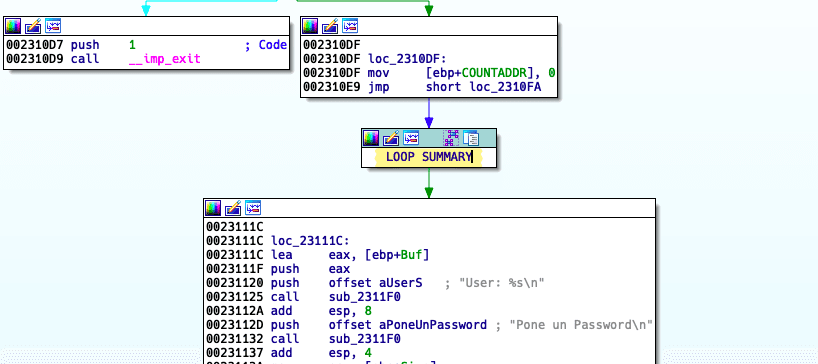The width and height of the screenshot is (818, 364).
Task: Click graph flow icon on the loc_2310DF node
Action: pyautogui.click(x=350, y=26)
